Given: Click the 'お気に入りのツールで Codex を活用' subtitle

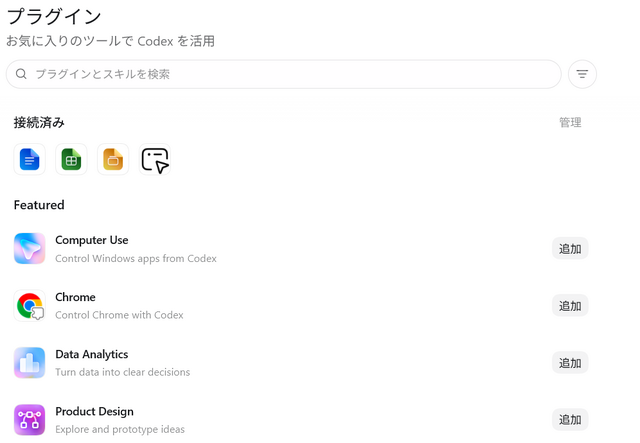Looking at the screenshot, I should tap(110, 41).
